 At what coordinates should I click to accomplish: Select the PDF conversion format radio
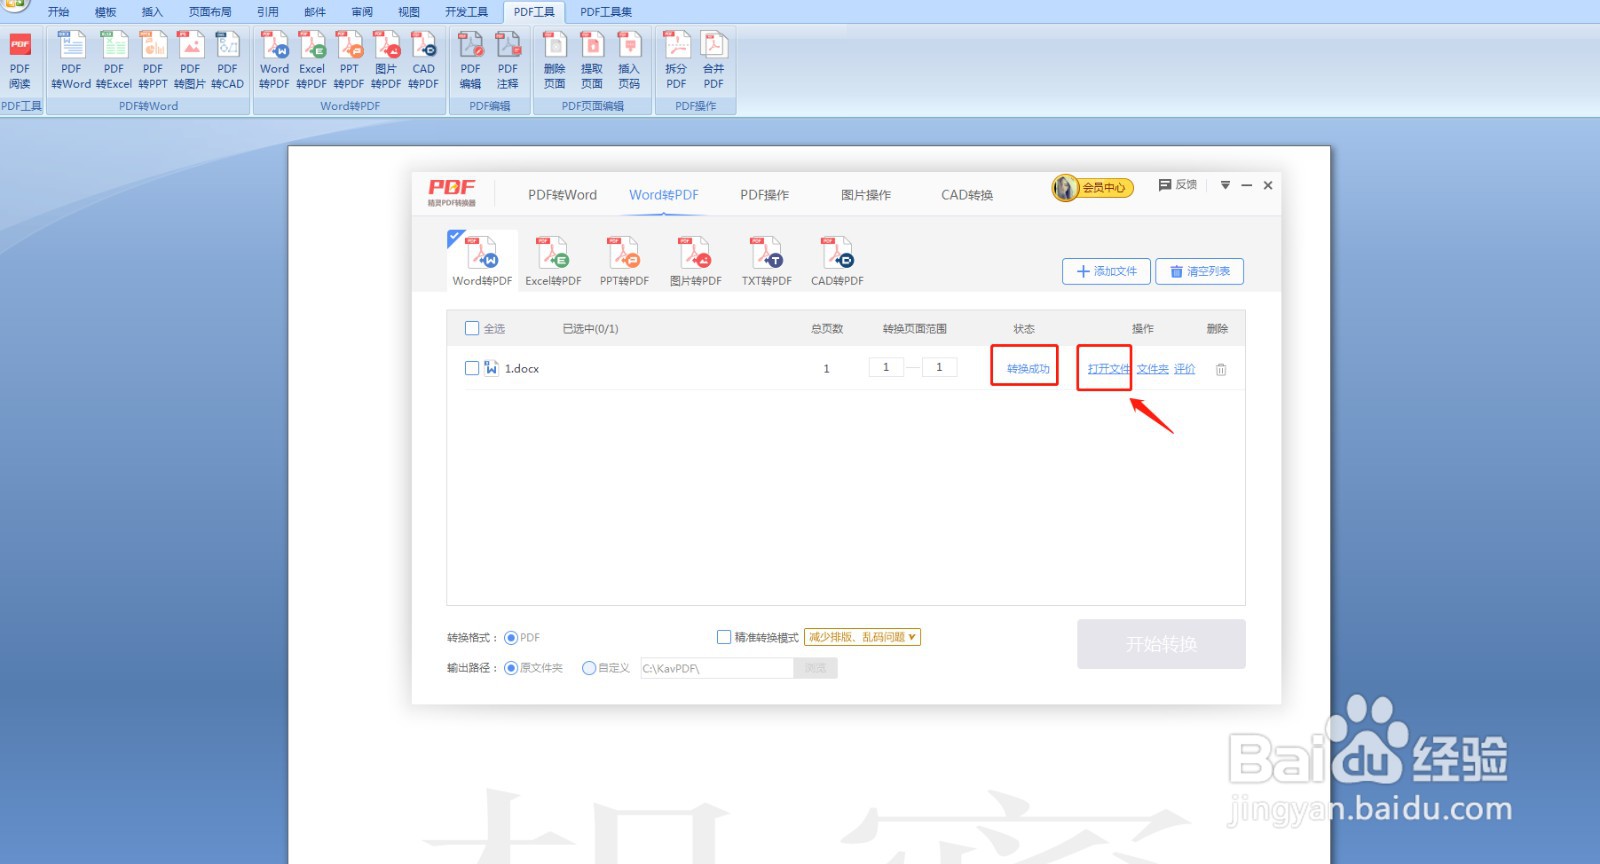pos(511,638)
